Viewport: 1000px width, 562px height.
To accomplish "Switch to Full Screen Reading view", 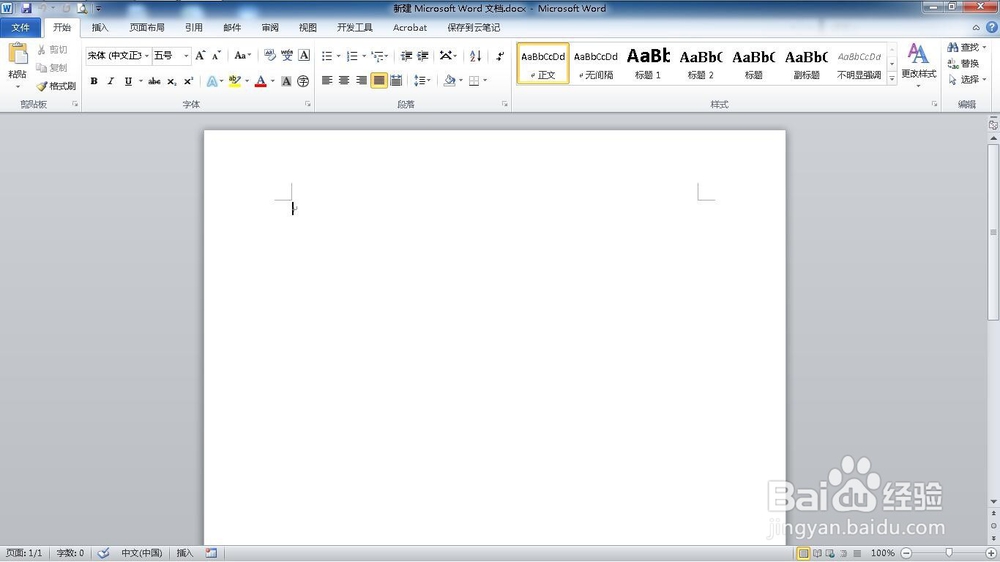I will (x=817, y=553).
